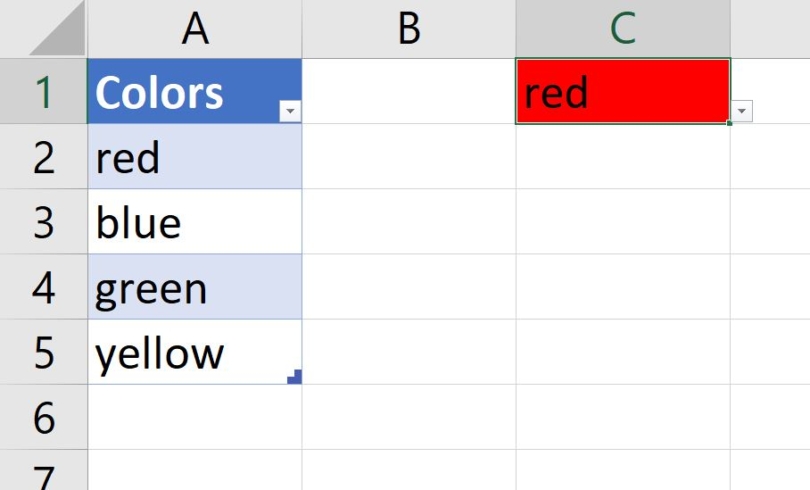Select row 6 header

tap(43, 417)
